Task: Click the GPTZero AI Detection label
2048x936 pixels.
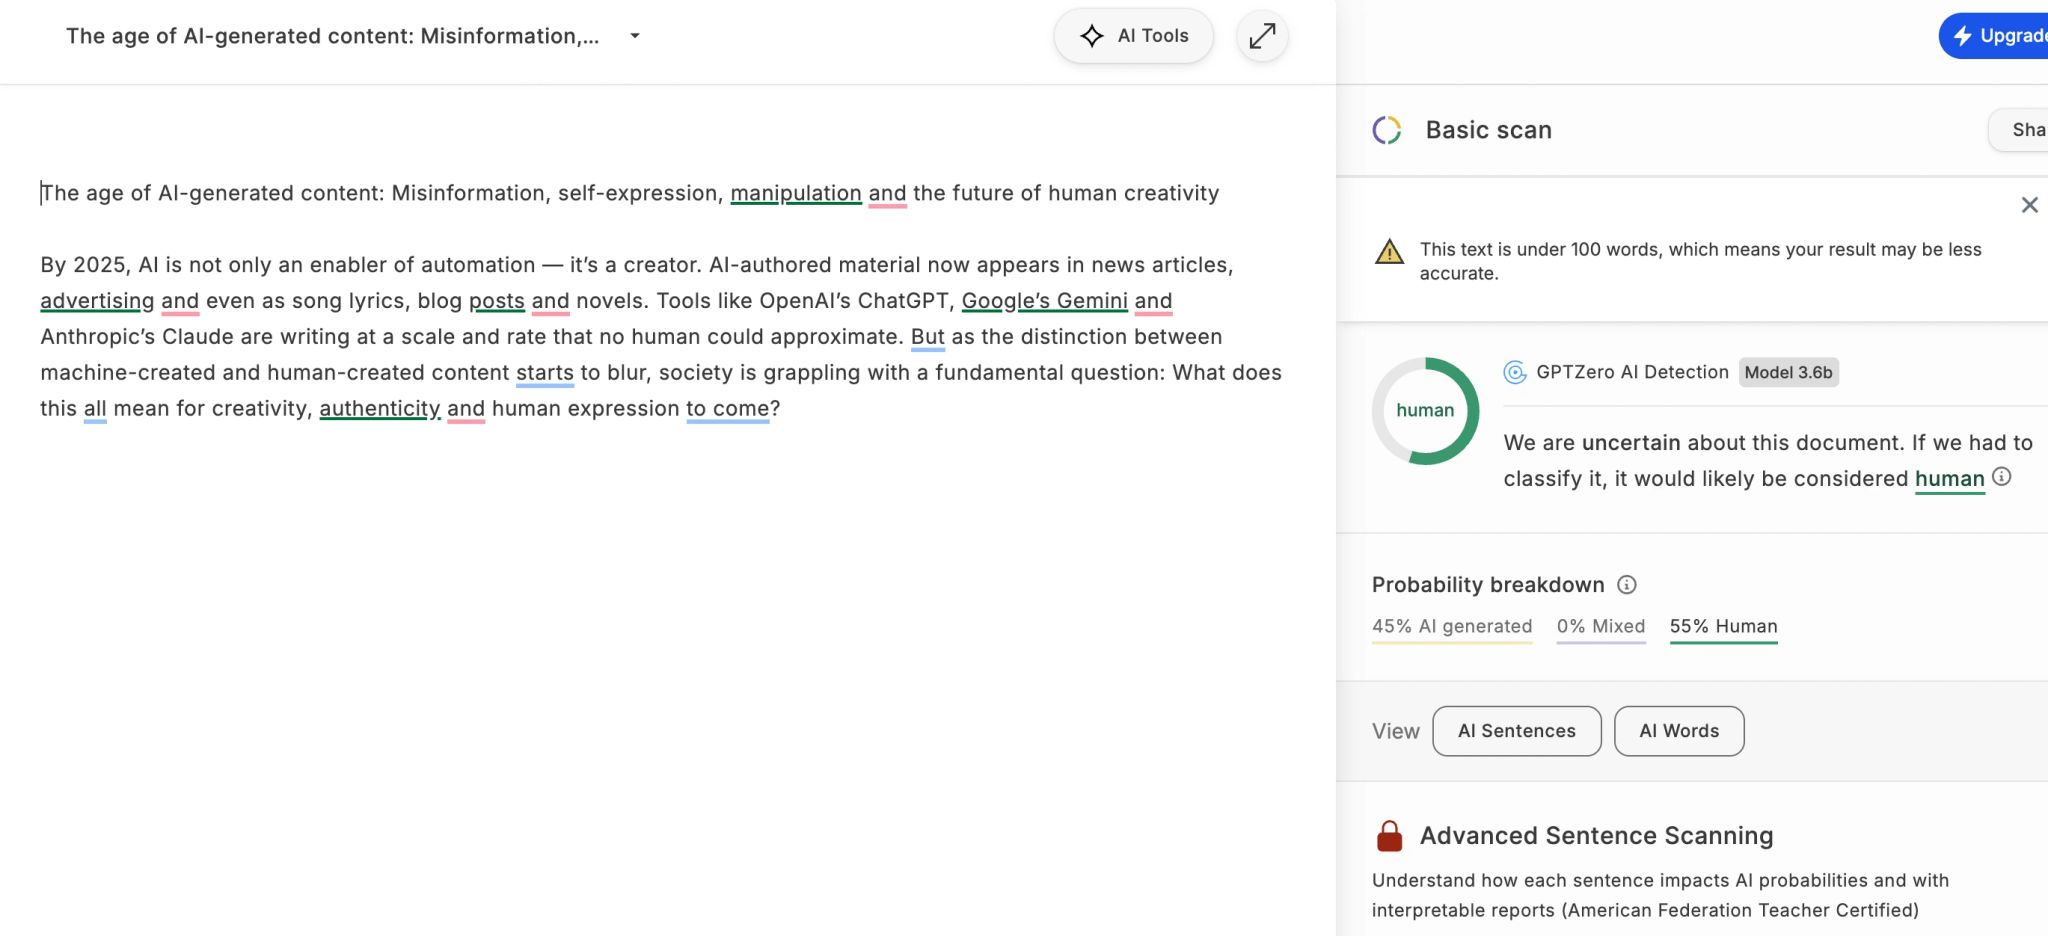Action: pyautogui.click(x=1632, y=372)
